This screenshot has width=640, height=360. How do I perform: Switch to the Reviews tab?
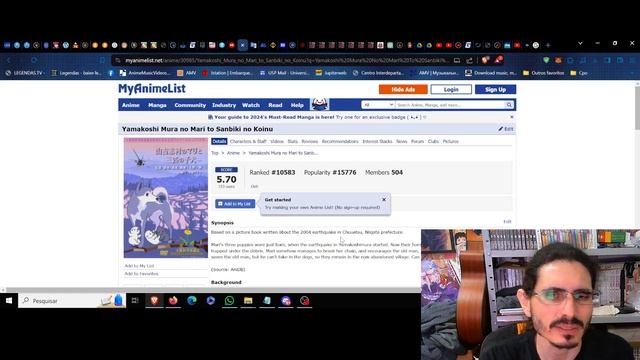point(309,141)
